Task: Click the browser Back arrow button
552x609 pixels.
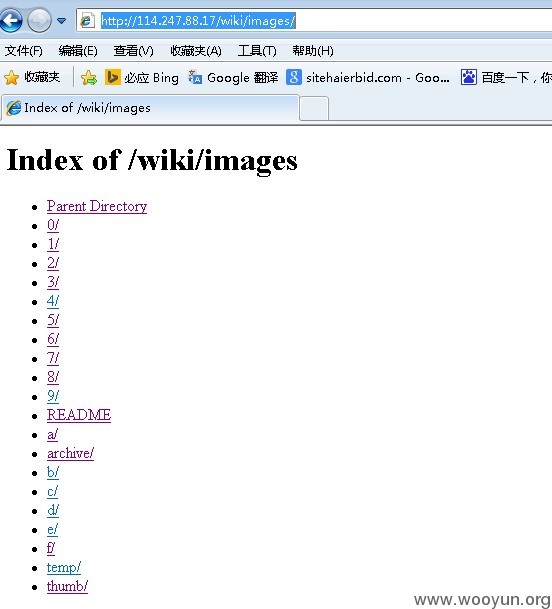Action: 10,20
